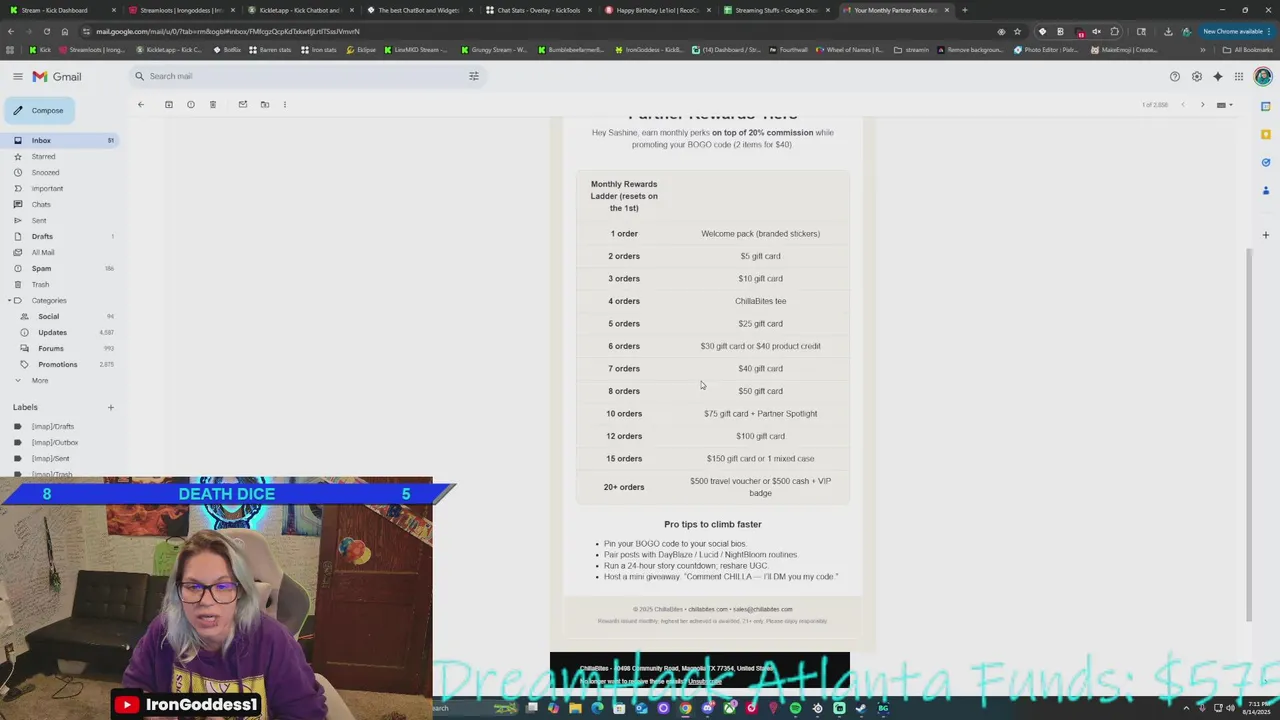Open the Gmail main menu hamburger

(18, 76)
